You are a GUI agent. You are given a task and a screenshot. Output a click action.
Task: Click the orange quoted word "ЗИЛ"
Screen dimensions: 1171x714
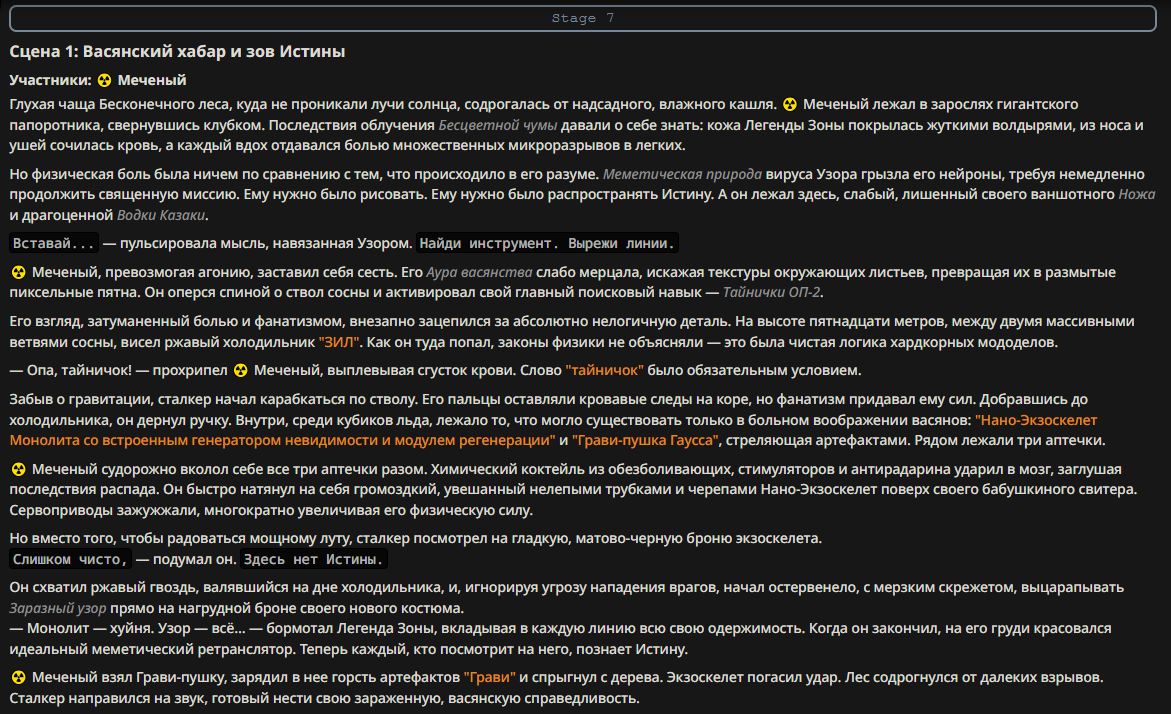click(x=339, y=343)
